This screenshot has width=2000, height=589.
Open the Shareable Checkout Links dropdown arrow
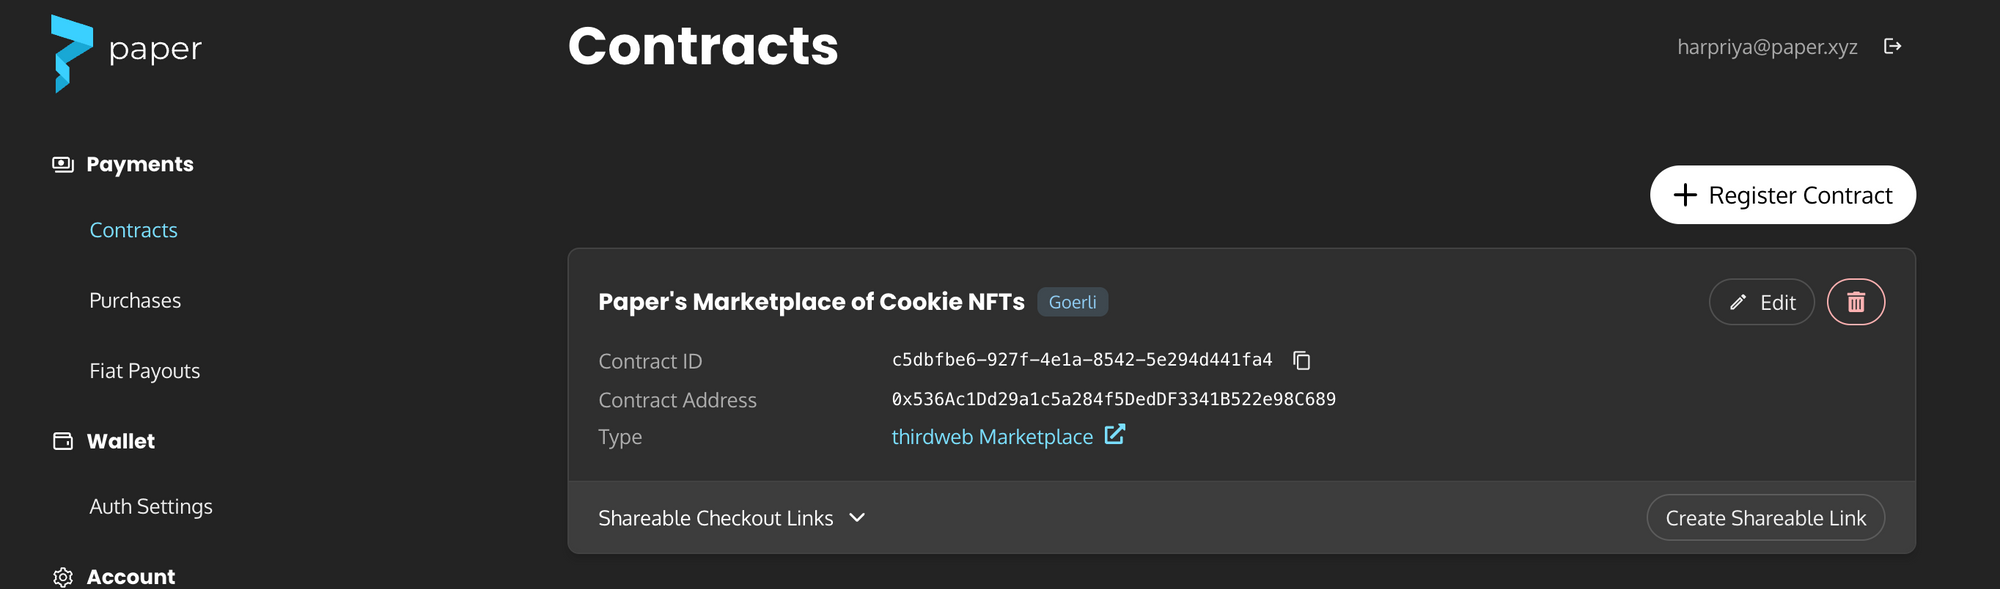tap(857, 518)
